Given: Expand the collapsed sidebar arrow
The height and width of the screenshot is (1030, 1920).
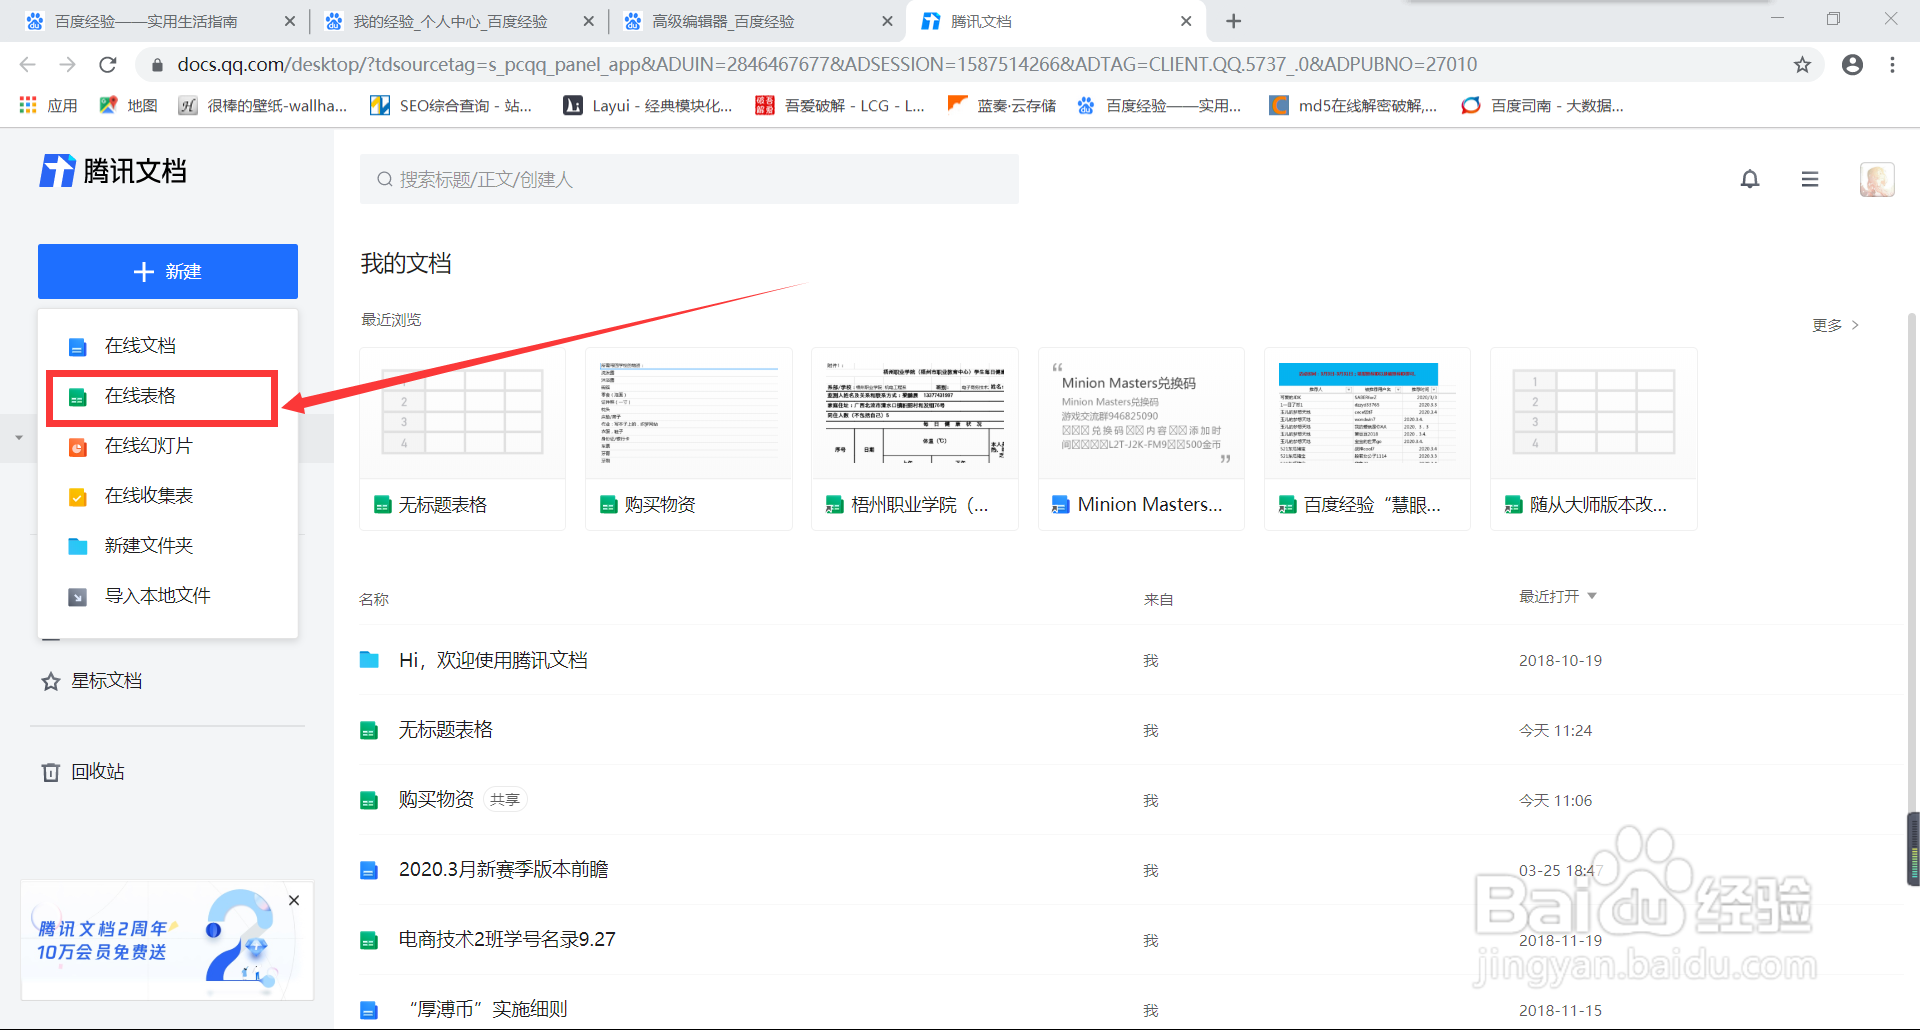Looking at the screenshot, I should click(19, 438).
